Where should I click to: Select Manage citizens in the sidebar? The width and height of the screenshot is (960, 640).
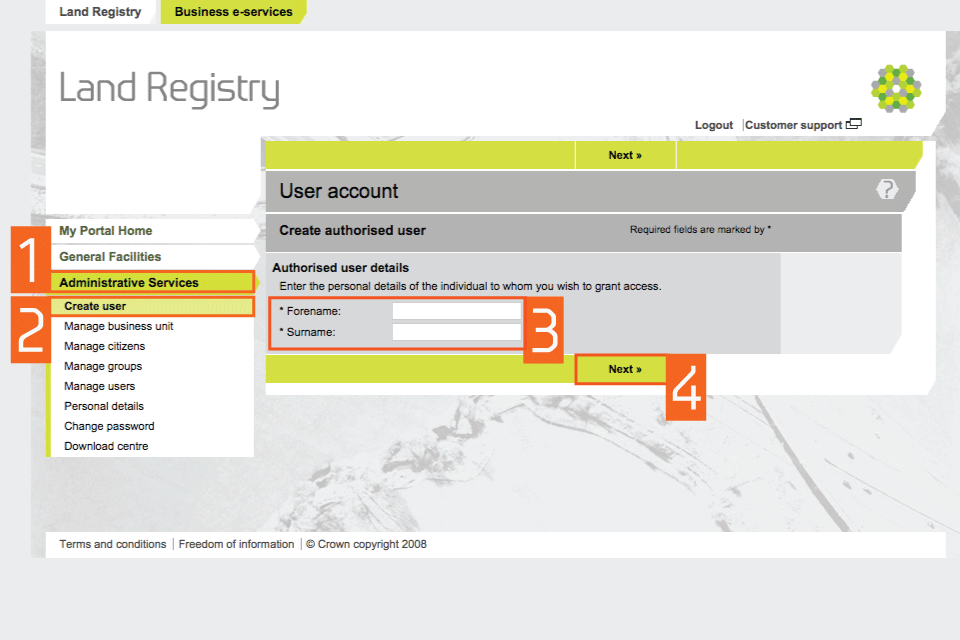(x=104, y=346)
